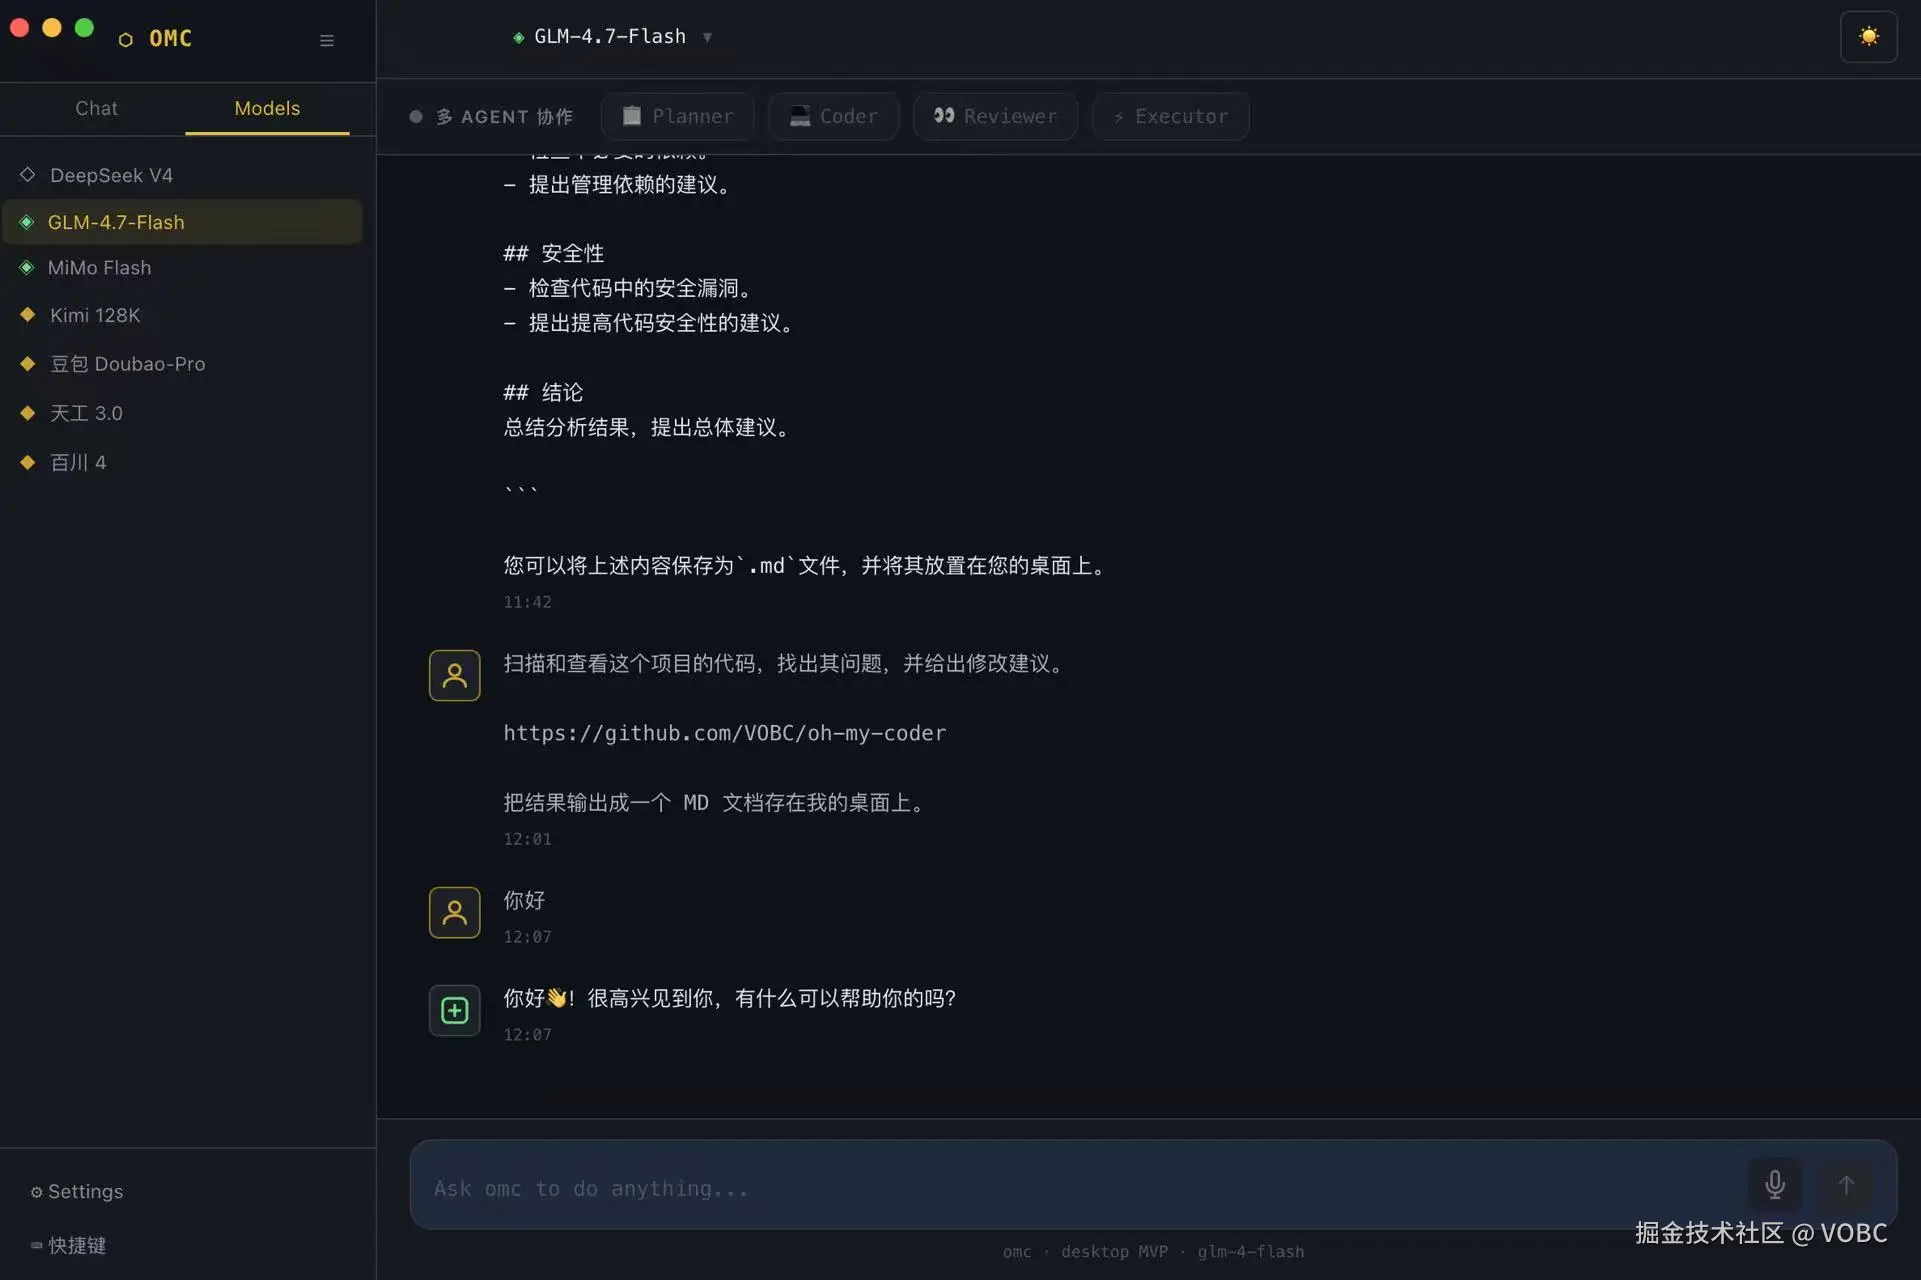The image size is (1921, 1280).
Task: Click the ## 结论 heading
Action: (543, 393)
